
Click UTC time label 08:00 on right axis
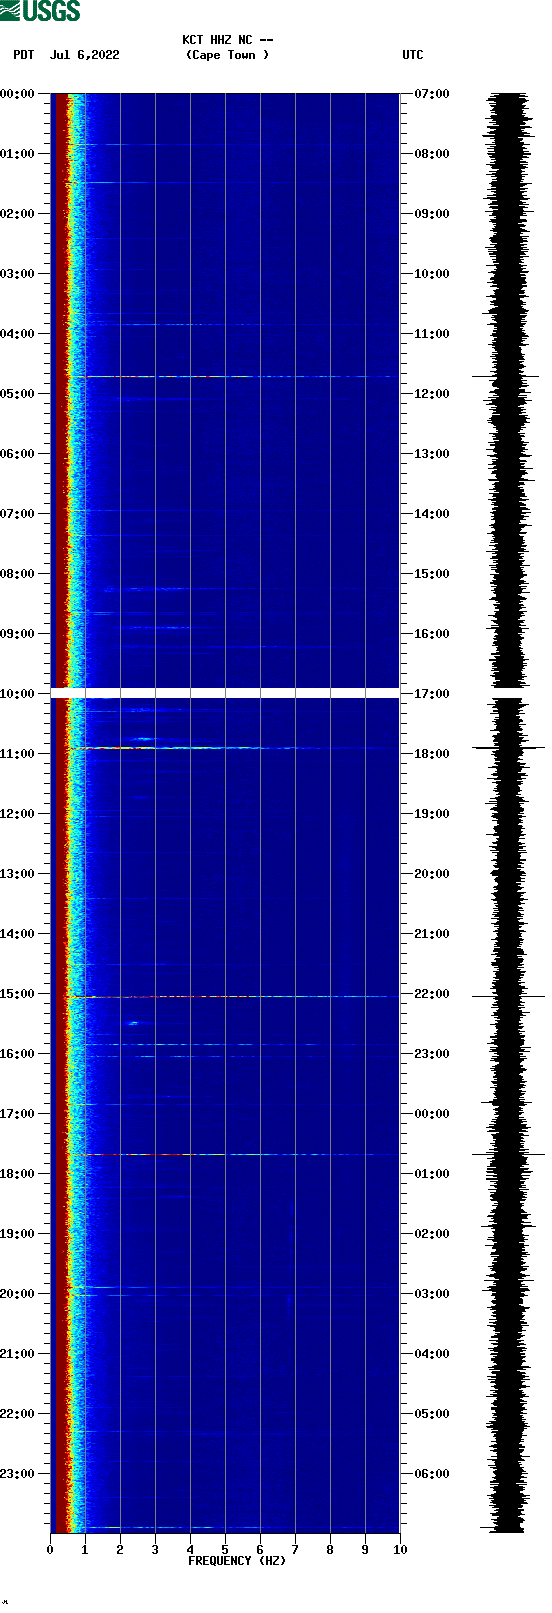[432, 154]
